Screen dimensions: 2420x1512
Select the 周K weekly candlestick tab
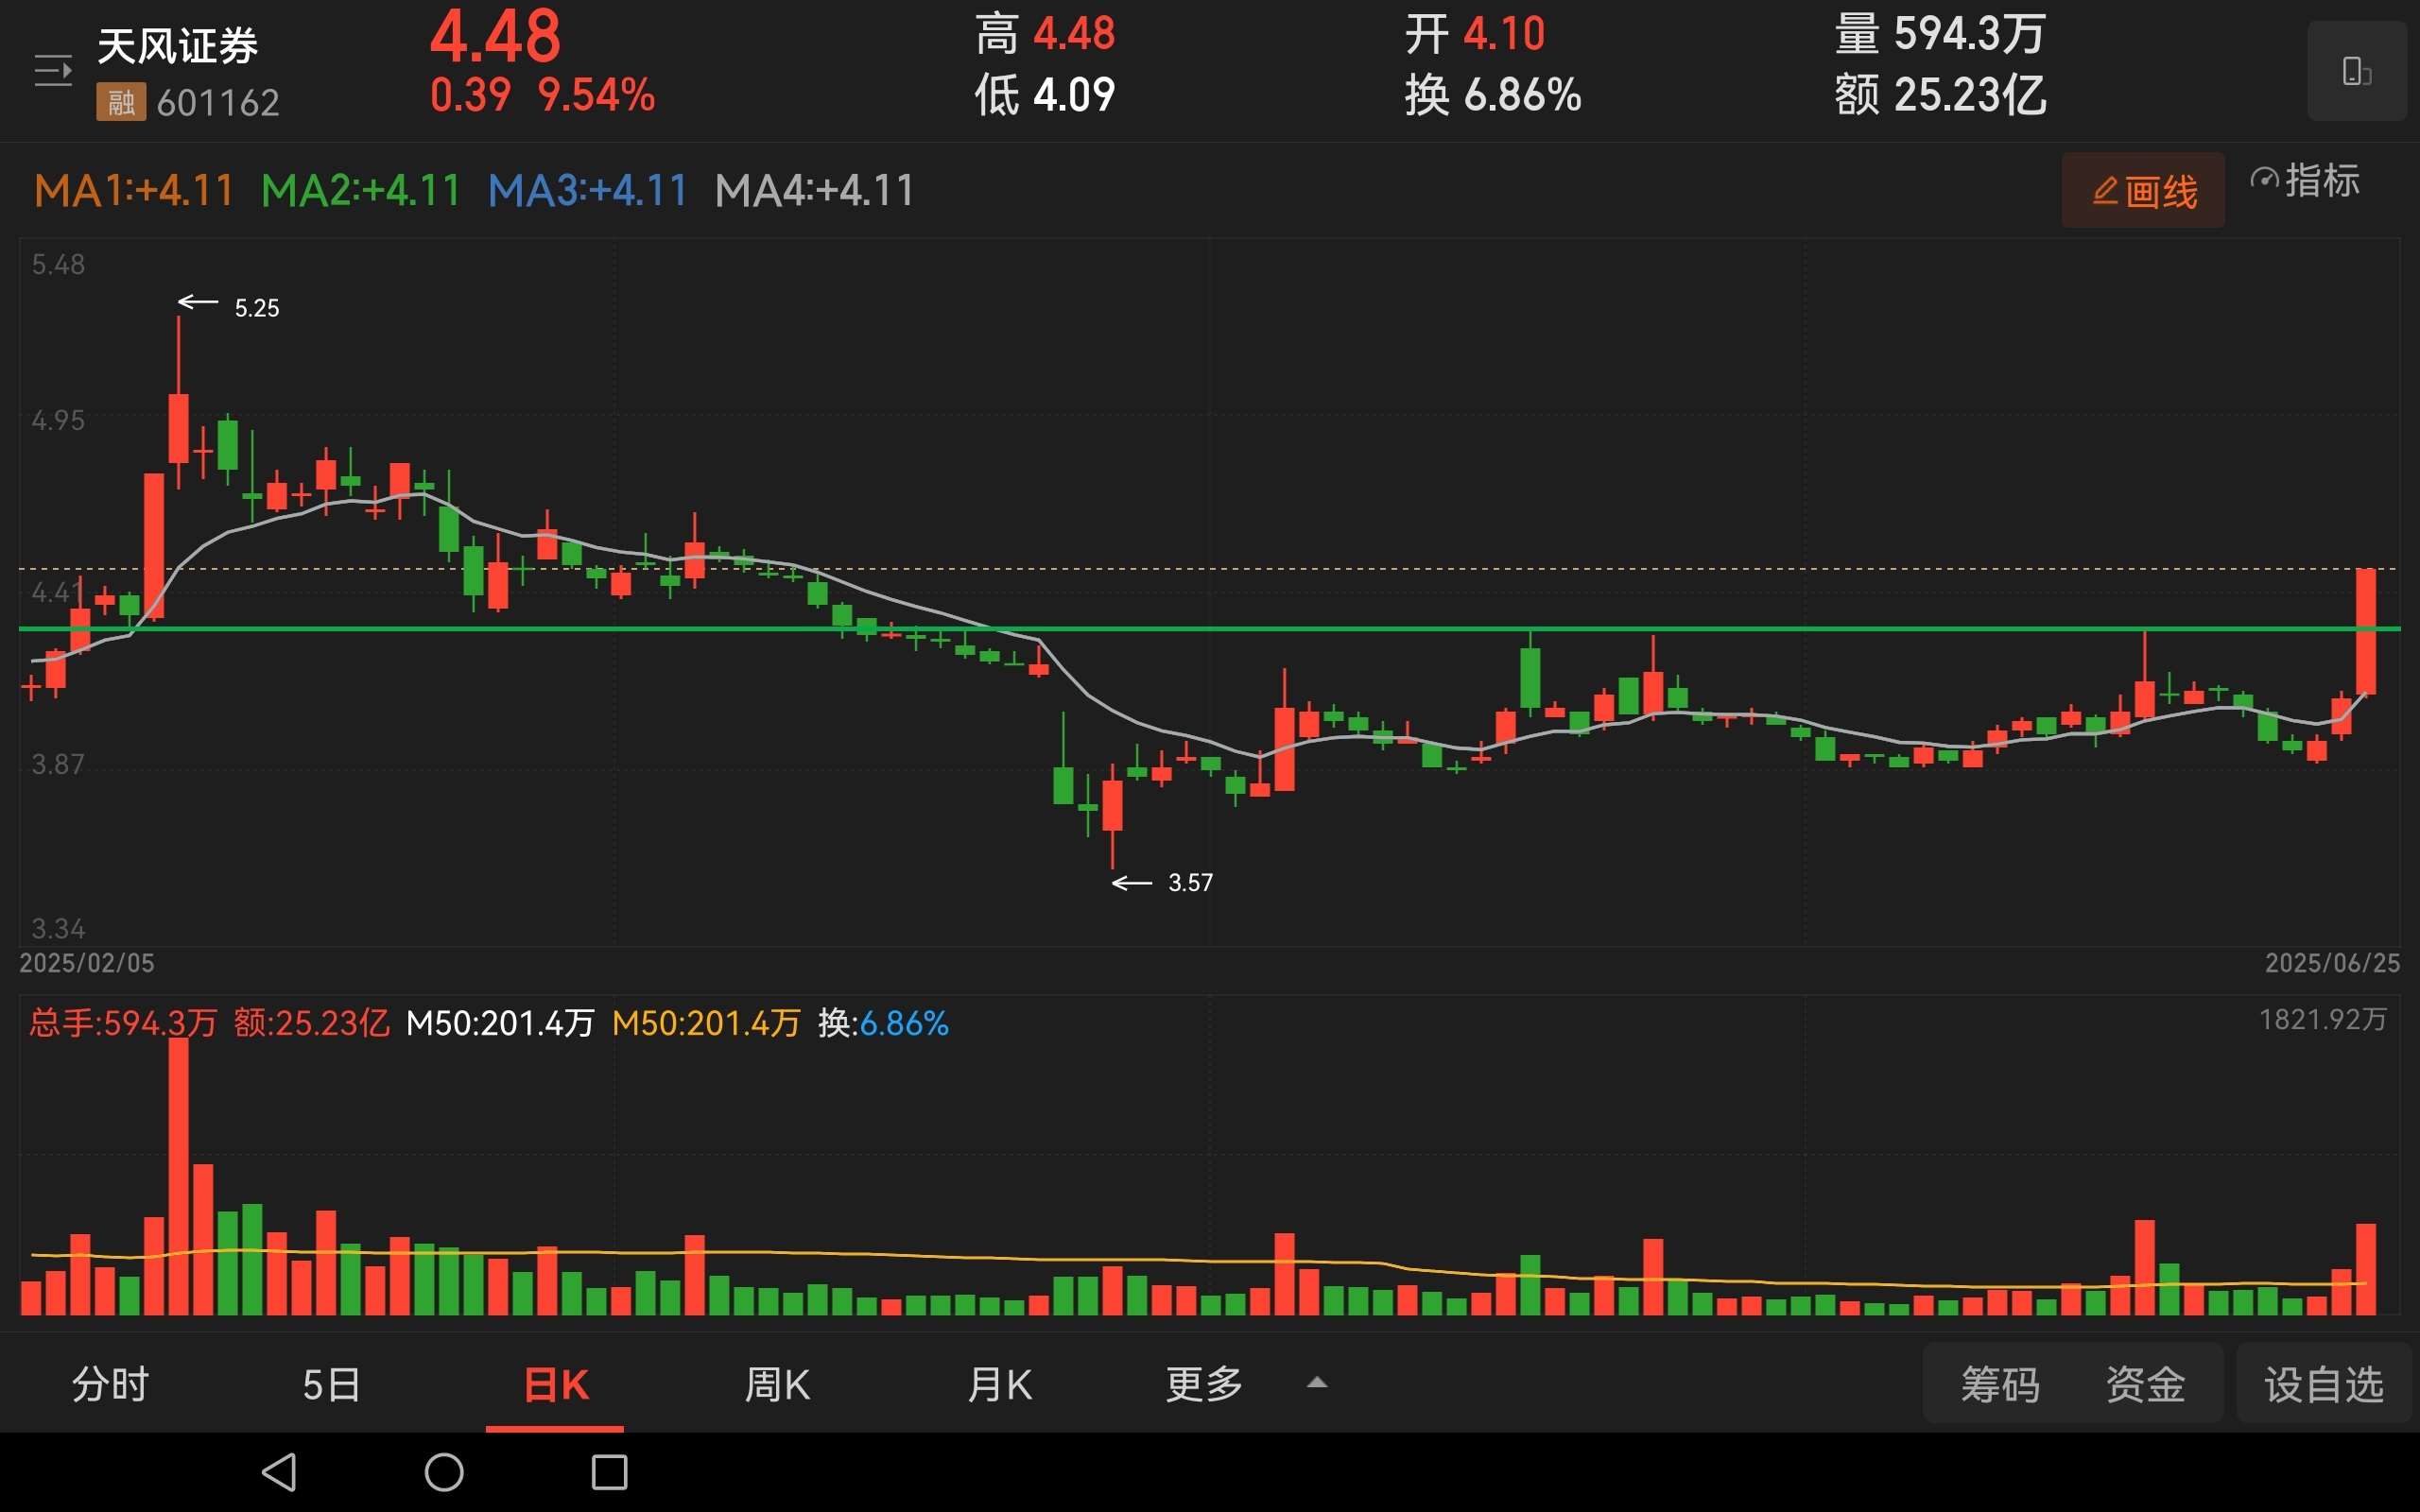(777, 1384)
